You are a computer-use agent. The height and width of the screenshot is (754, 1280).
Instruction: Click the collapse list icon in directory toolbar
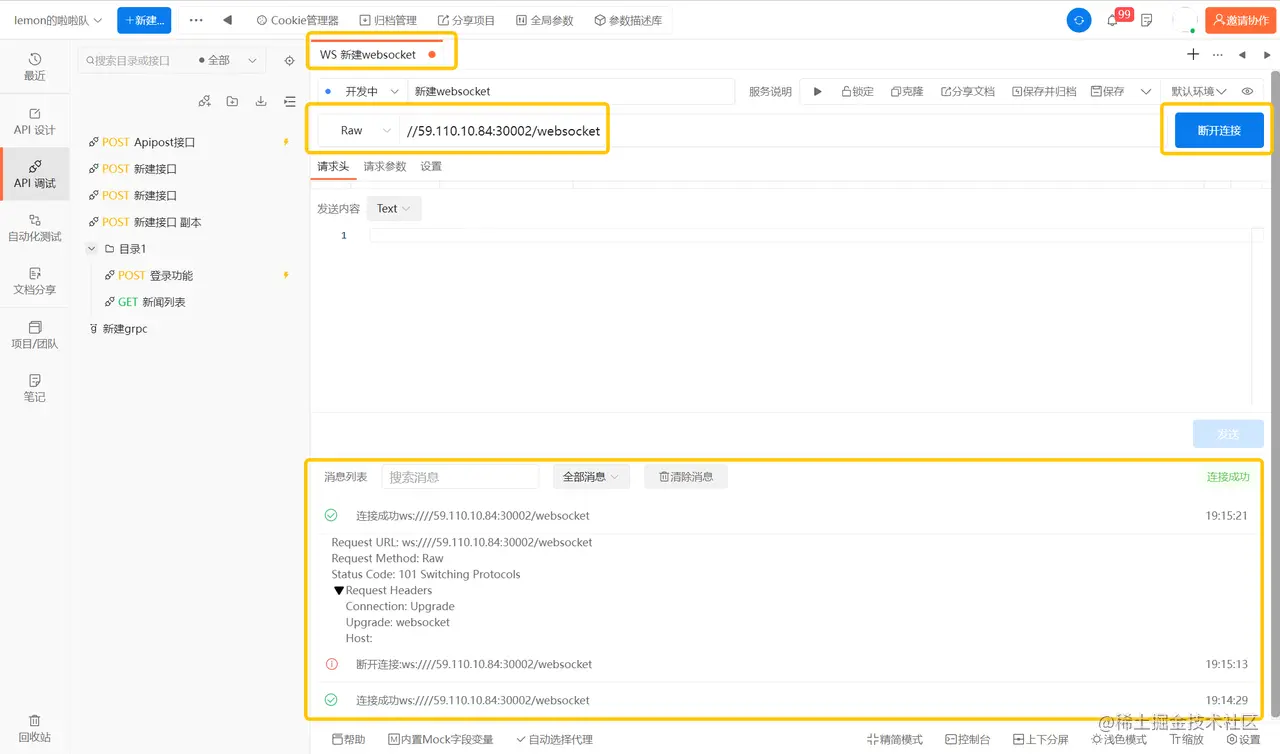pyautogui.click(x=290, y=101)
